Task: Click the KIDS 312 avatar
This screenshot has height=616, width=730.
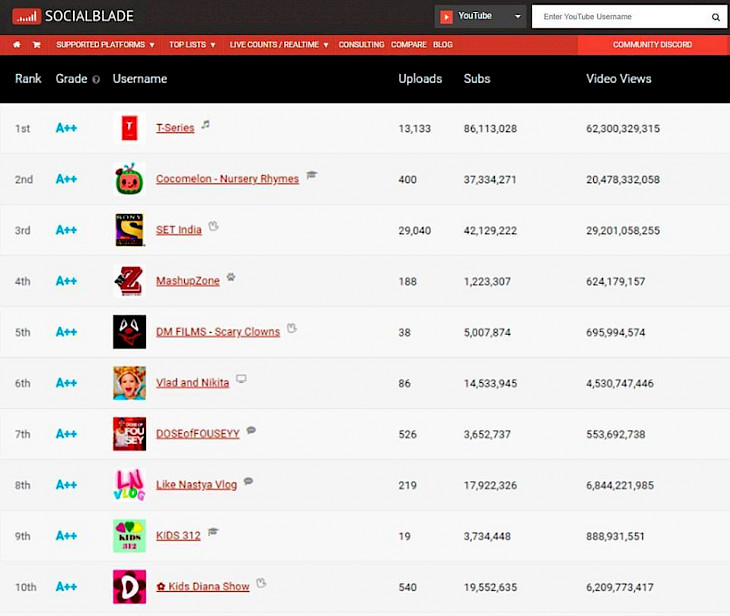Action: (x=129, y=535)
